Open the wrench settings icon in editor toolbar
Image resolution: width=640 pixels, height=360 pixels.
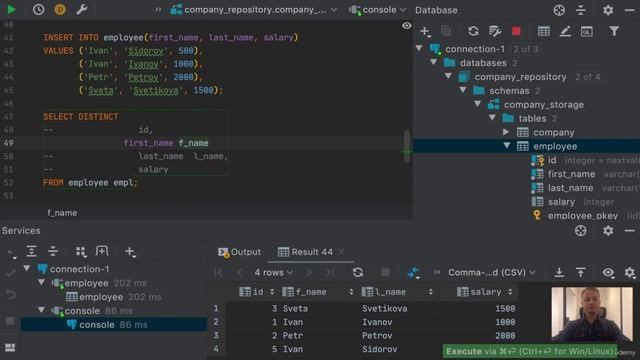click(x=82, y=9)
